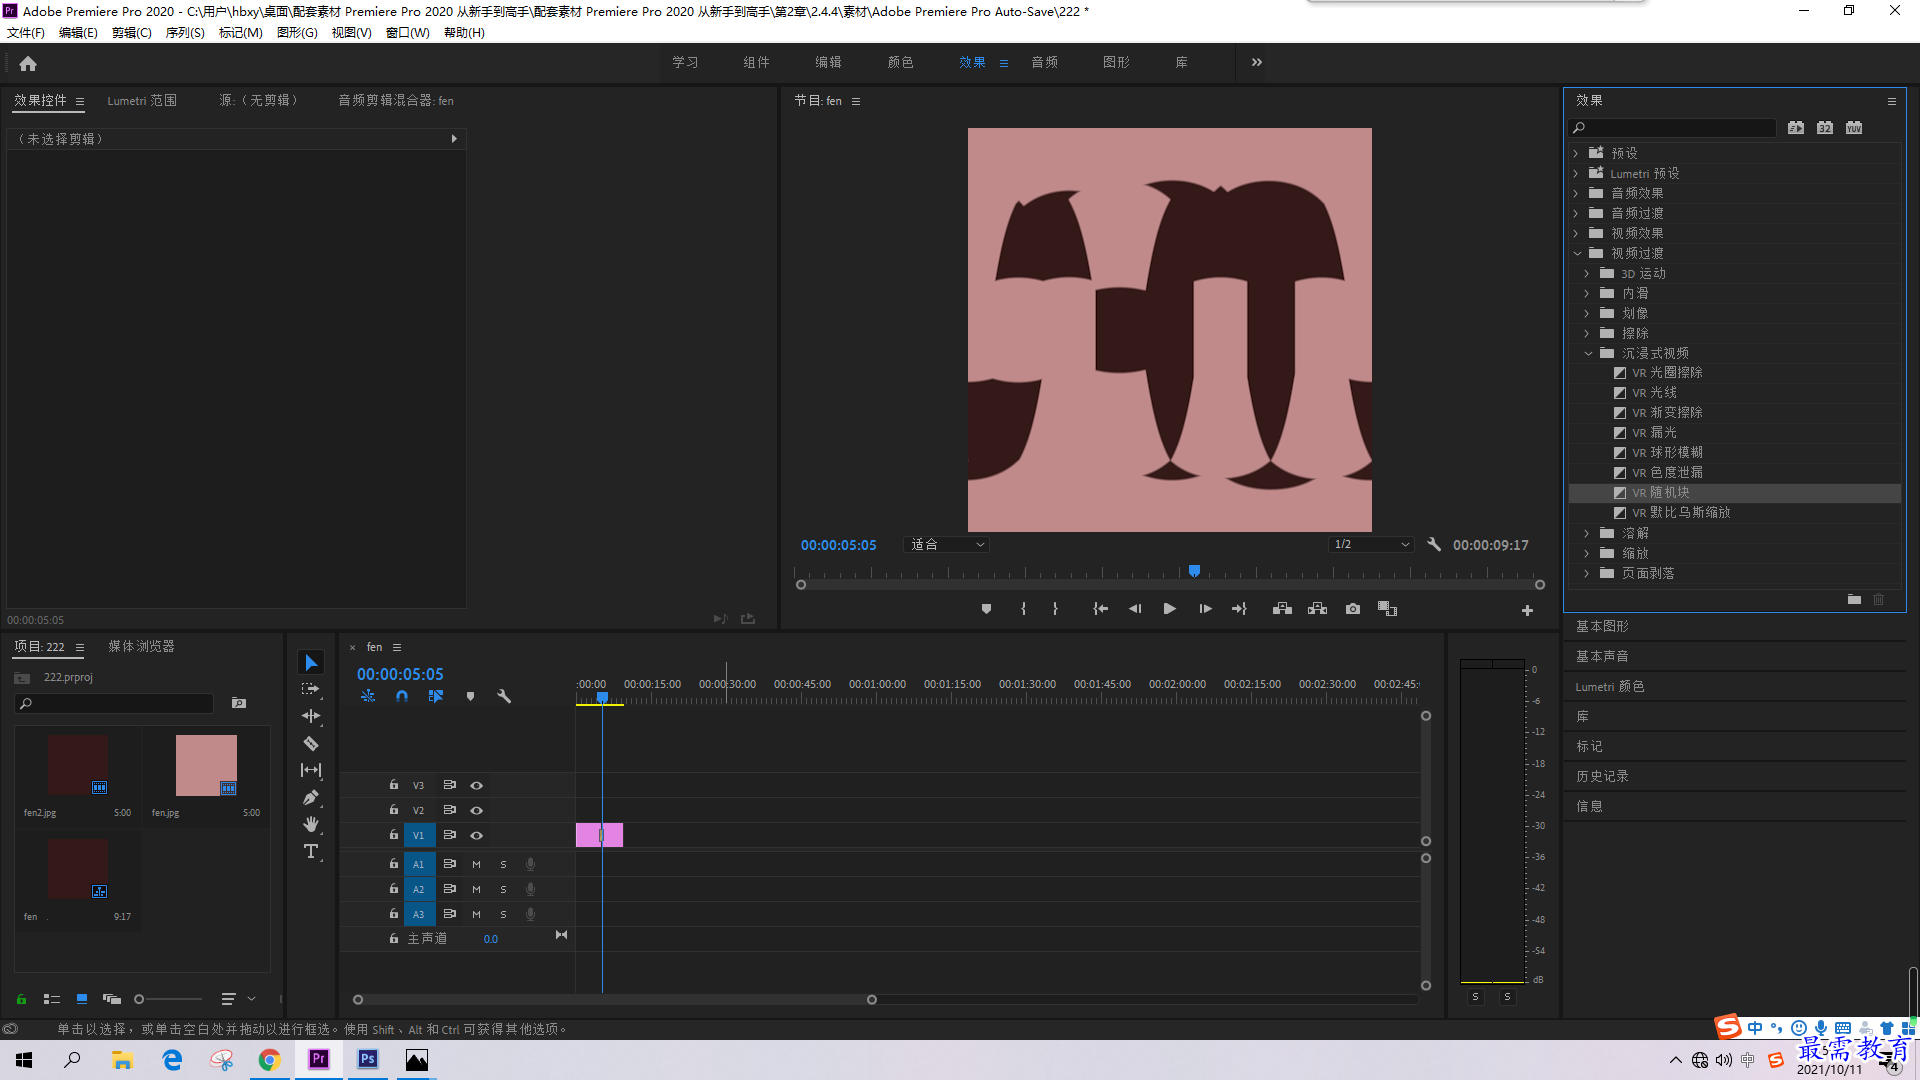Screen dimensions: 1920x1080
Task: Open the 基本声音 panel
Action: [1602, 656]
